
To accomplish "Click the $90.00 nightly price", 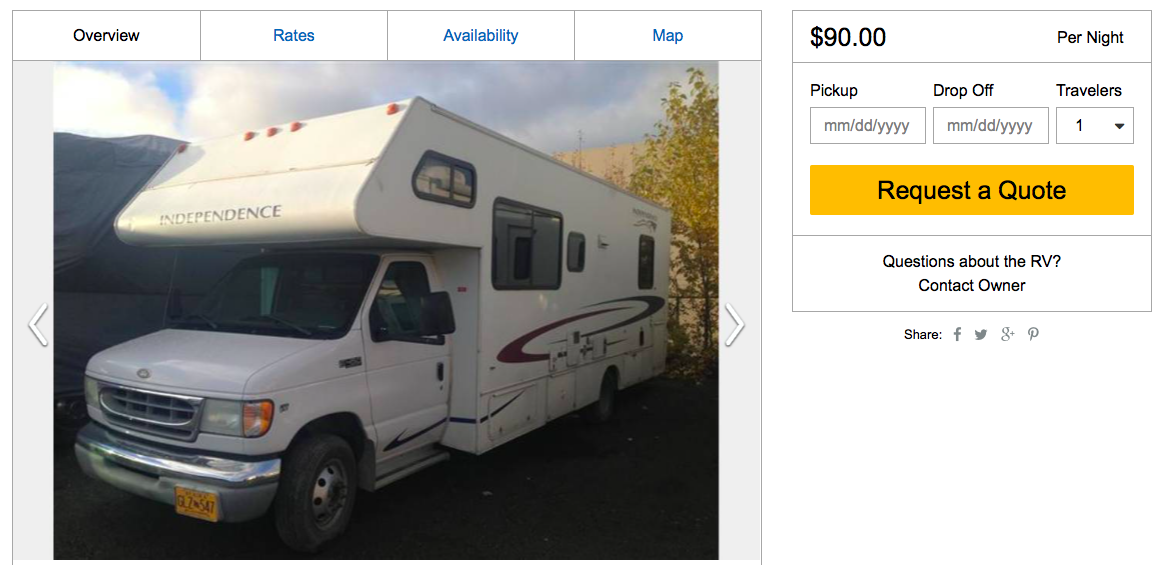I will (x=848, y=38).
